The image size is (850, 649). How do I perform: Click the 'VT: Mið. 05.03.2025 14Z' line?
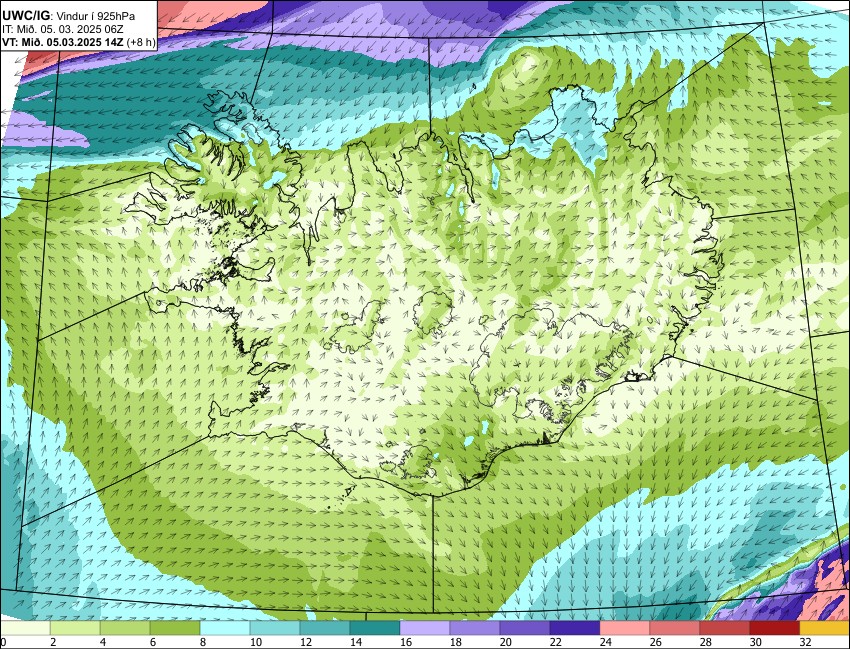tap(63, 42)
